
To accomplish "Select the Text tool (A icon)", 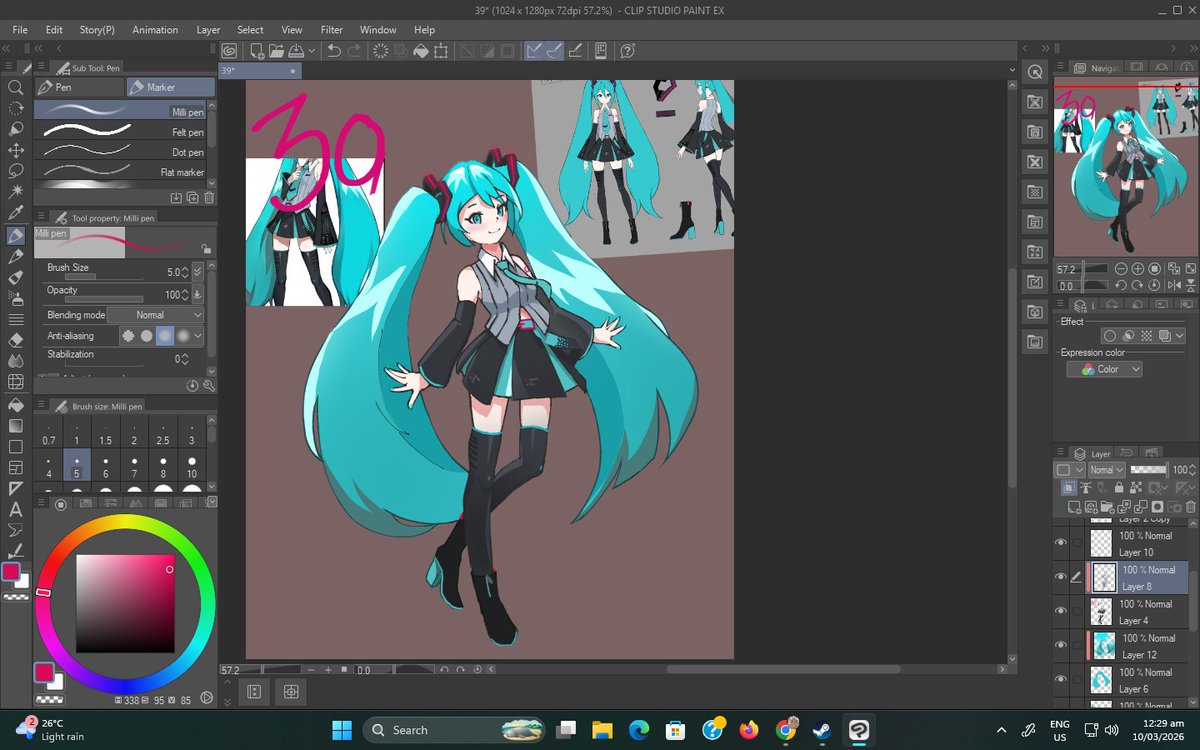I will click(16, 510).
